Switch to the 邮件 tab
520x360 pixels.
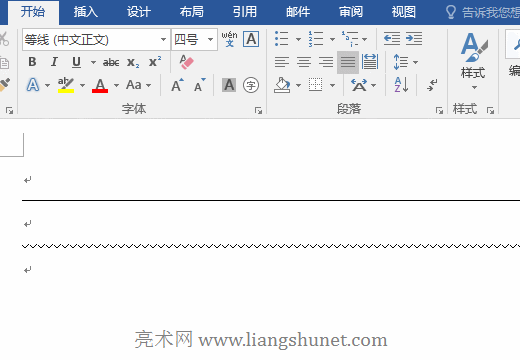[x=298, y=12]
